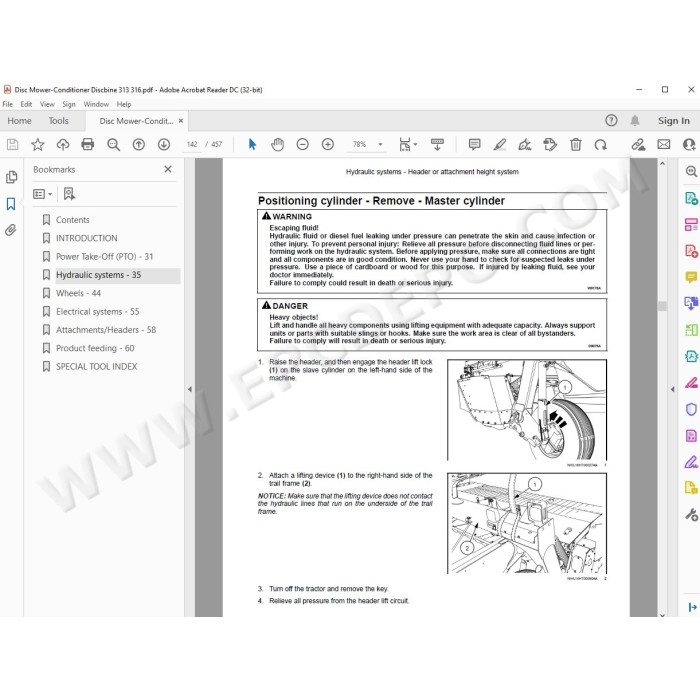
Task: Toggle scrolling mode icon
Action: pyautogui.click(x=437, y=144)
